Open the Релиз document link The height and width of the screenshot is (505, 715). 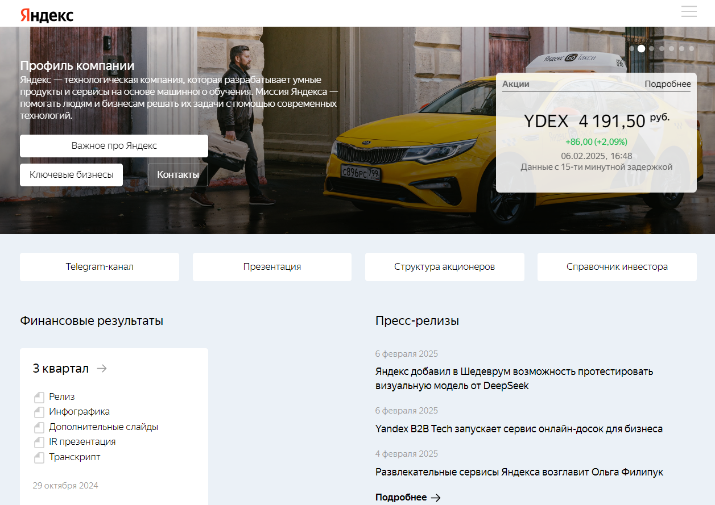click(62, 397)
